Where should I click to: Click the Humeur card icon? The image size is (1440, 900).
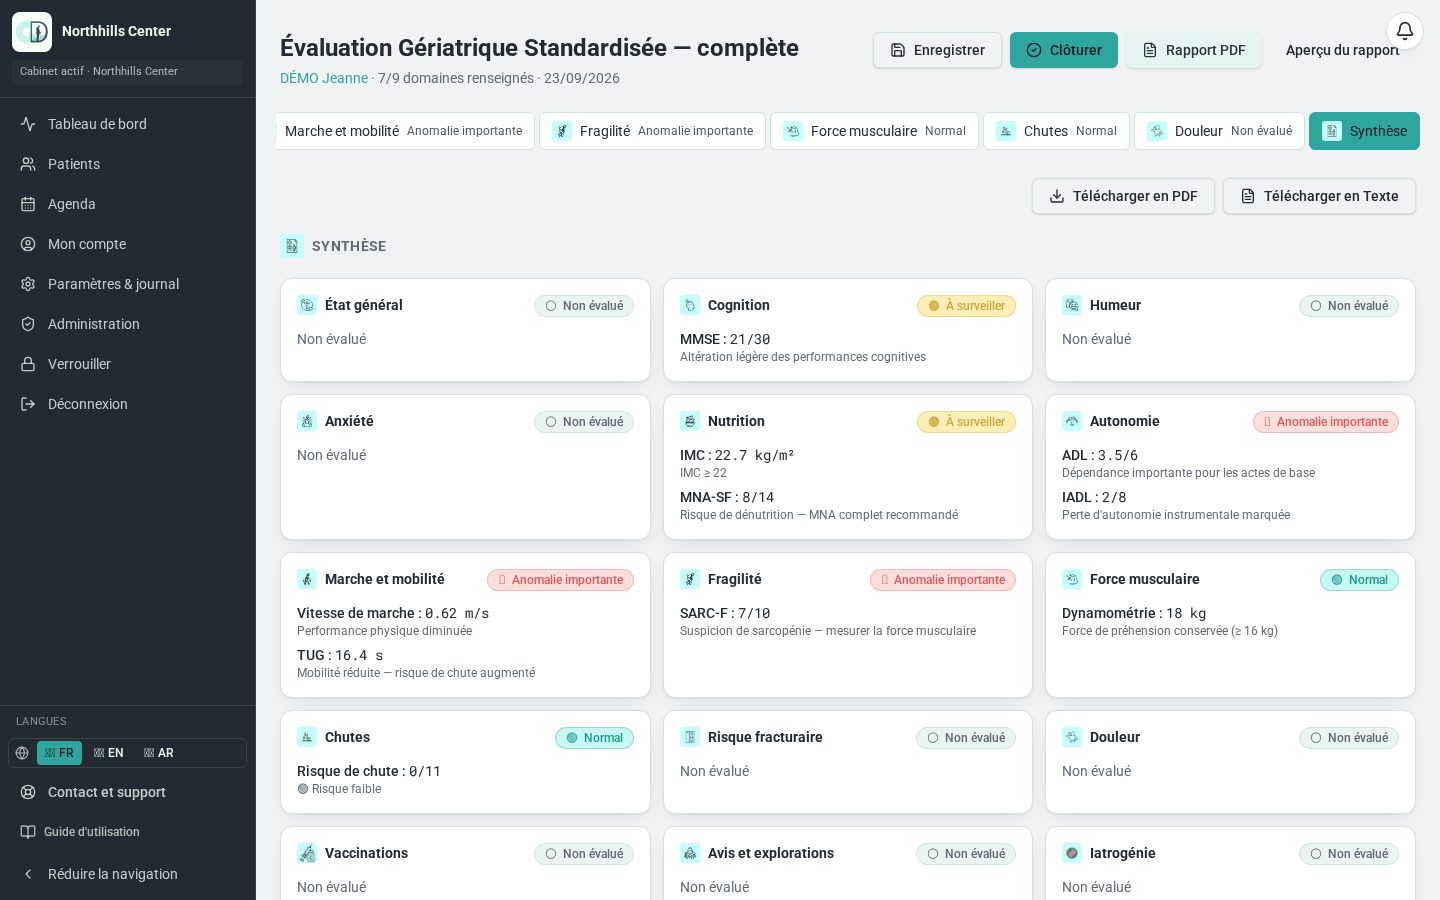pos(1072,305)
